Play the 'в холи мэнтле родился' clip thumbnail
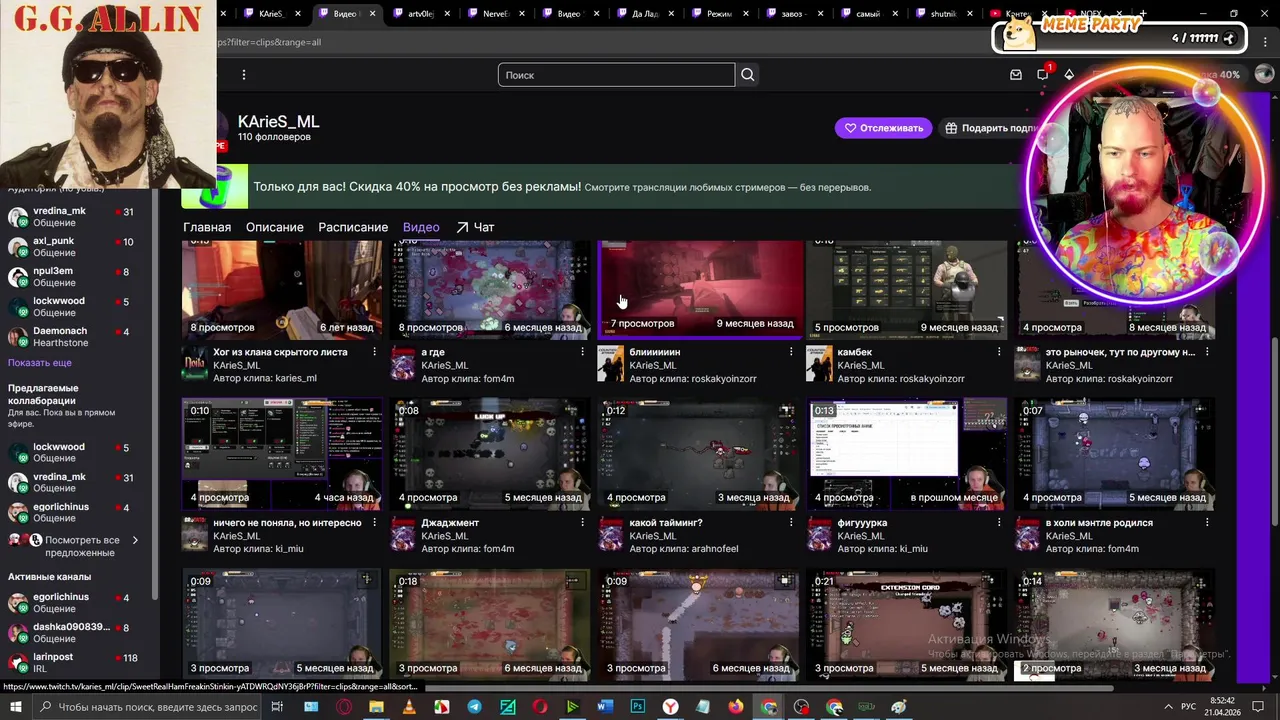This screenshot has height=720, width=1280. [x=1115, y=453]
